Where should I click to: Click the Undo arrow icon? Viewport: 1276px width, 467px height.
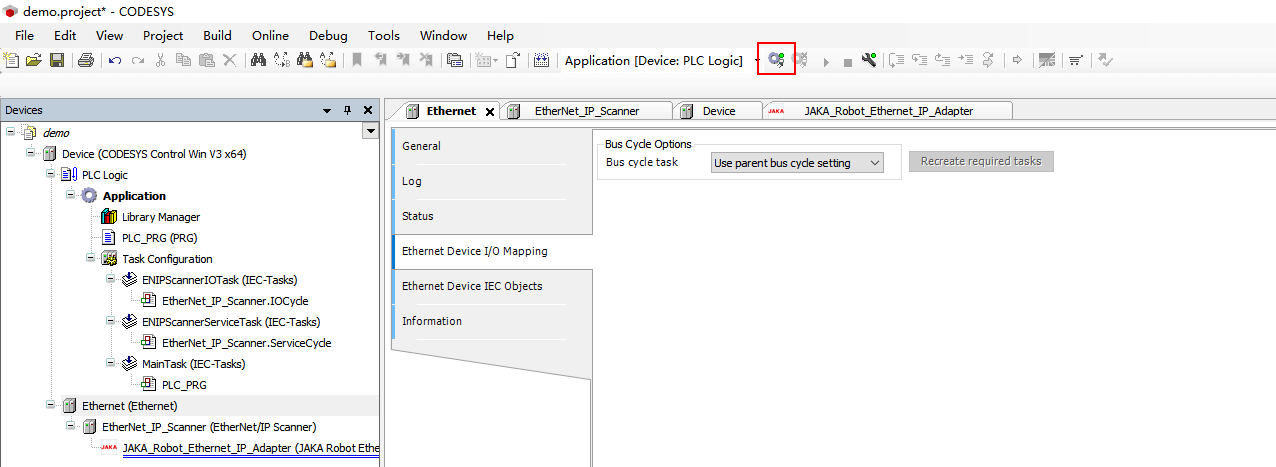click(115, 60)
